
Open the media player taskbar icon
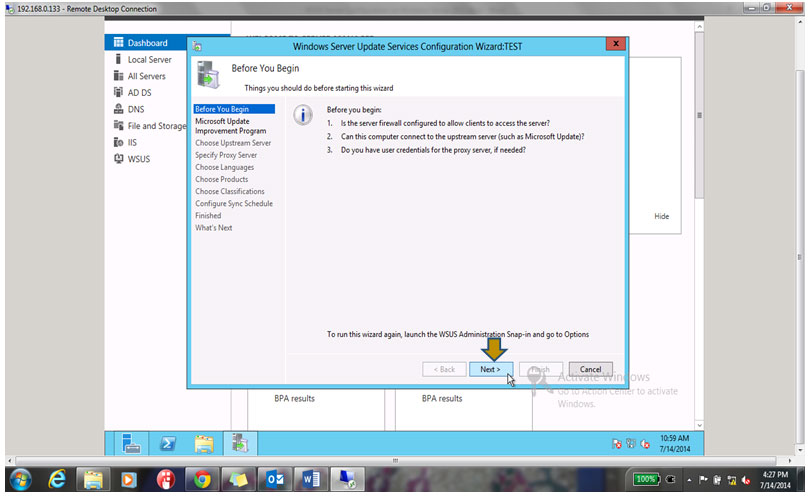(128, 480)
